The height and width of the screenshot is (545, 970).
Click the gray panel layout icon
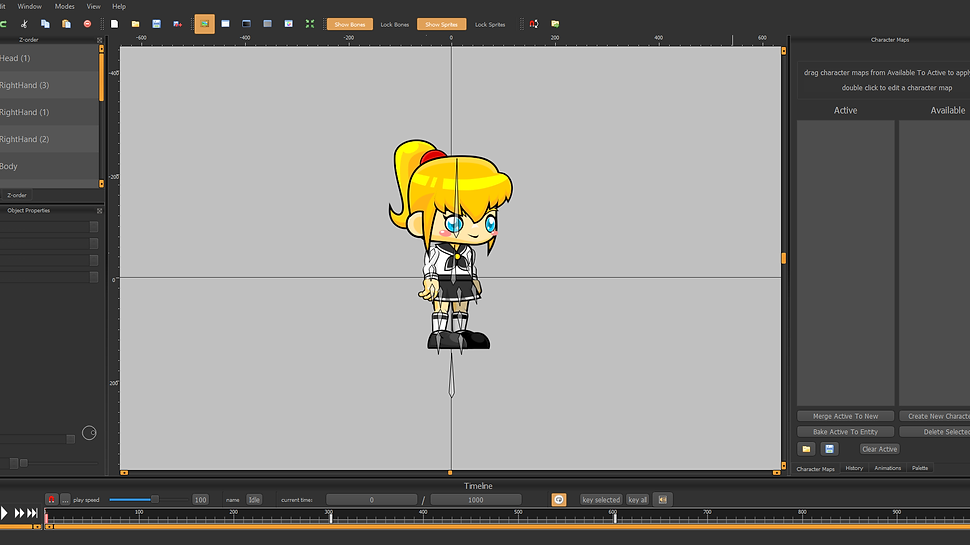point(268,24)
